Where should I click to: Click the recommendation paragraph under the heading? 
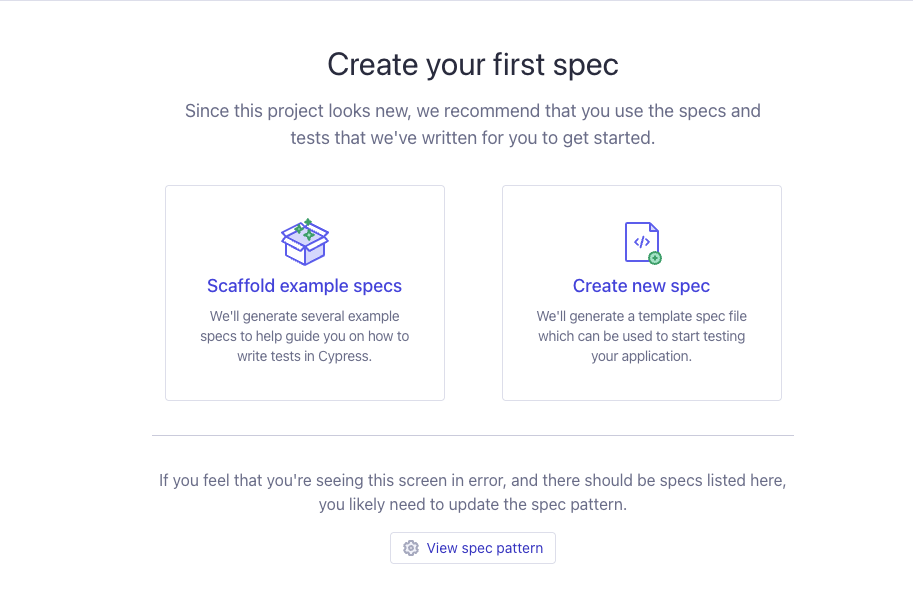click(x=473, y=124)
